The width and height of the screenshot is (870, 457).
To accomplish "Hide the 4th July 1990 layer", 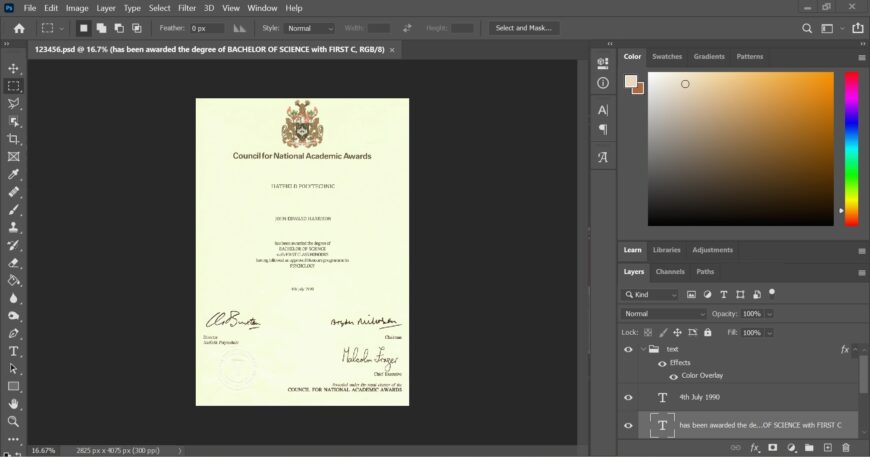I will [x=628, y=397].
